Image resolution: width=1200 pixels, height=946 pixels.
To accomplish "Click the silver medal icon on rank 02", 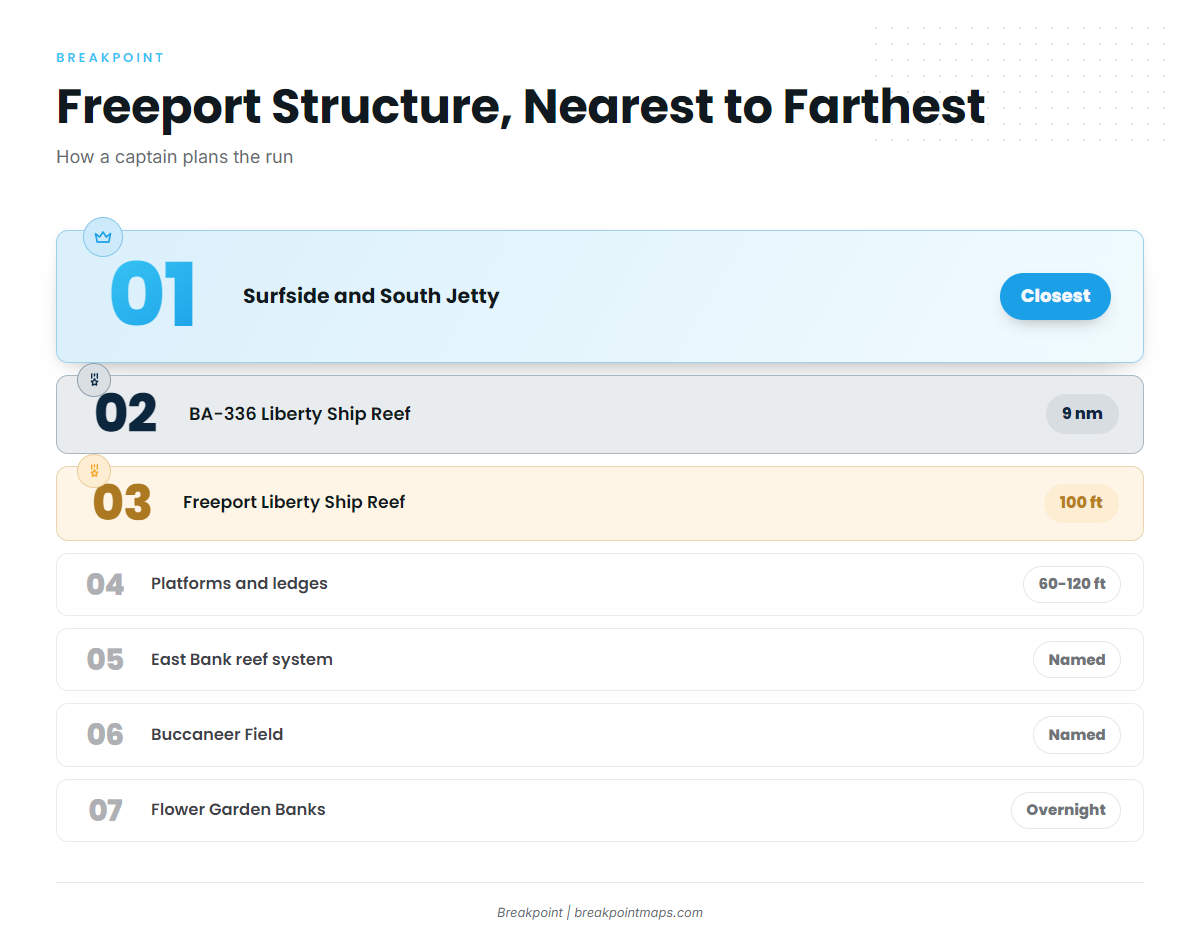I will [94, 380].
